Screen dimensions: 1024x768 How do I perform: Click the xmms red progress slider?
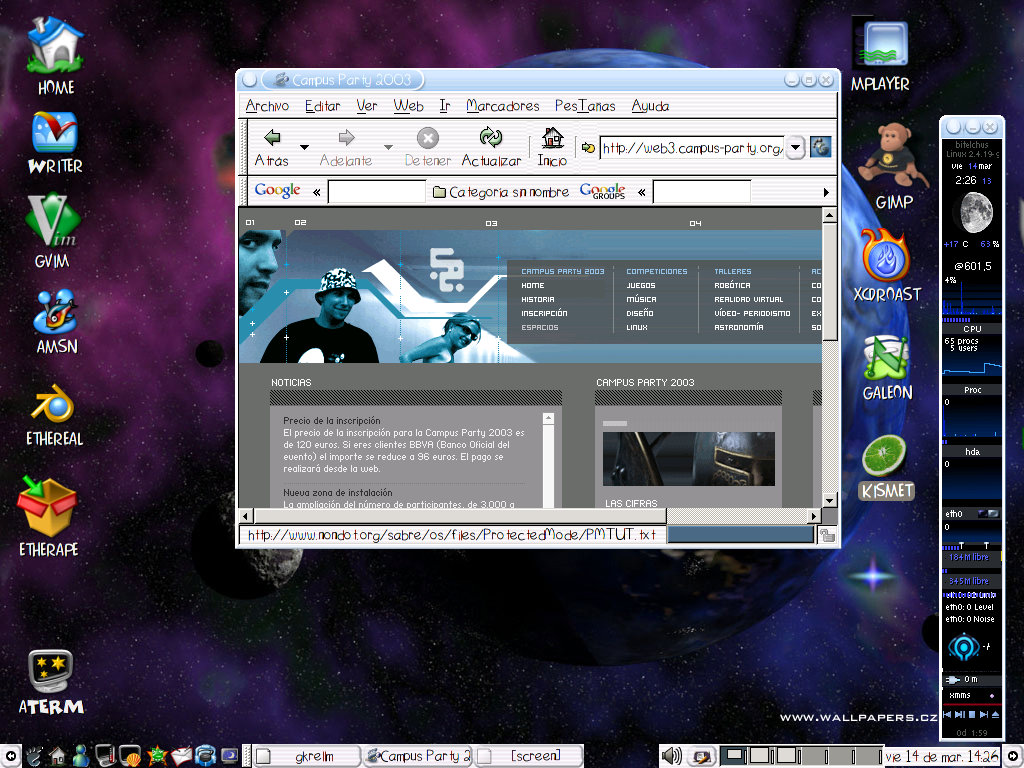click(972, 705)
